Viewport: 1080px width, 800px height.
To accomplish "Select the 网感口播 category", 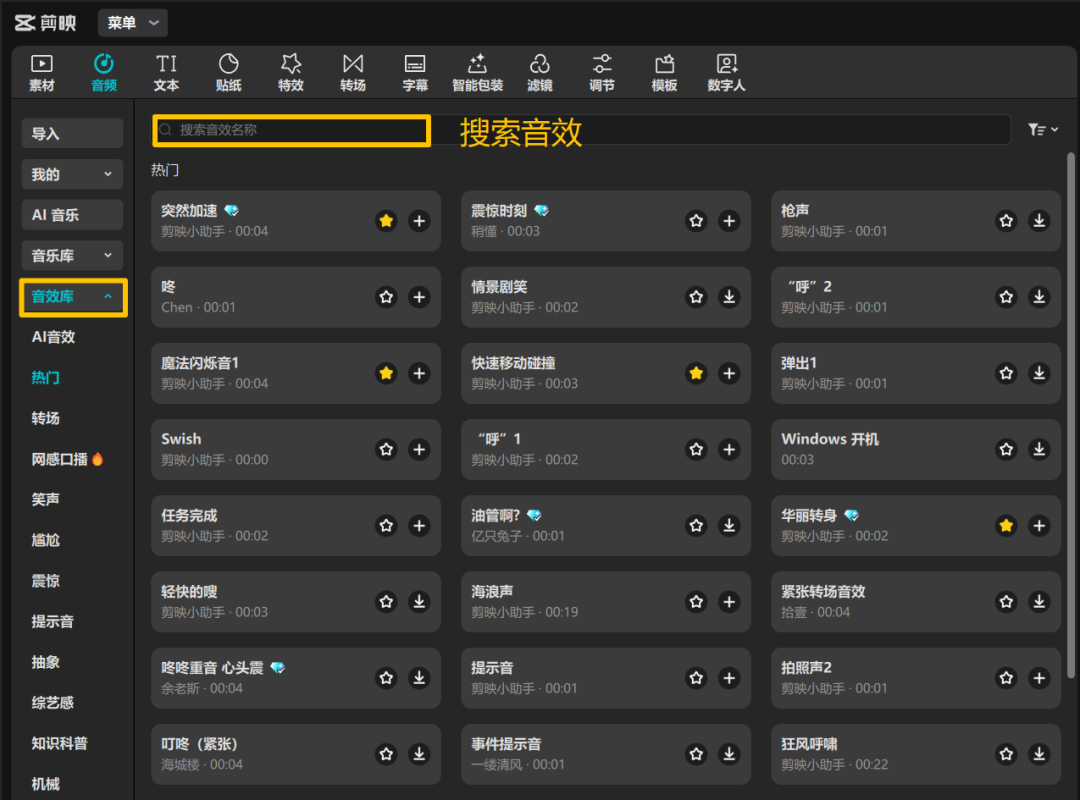I will coord(67,459).
